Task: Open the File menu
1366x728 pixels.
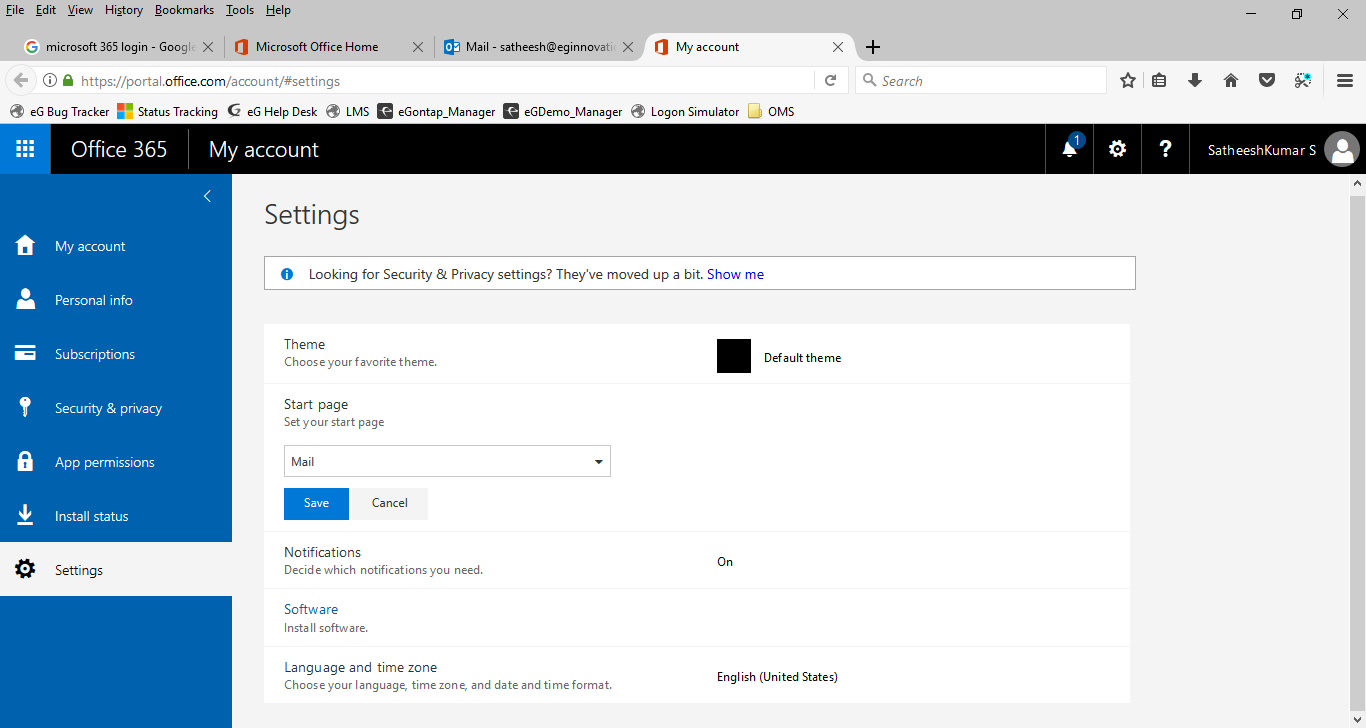Action: pos(16,10)
